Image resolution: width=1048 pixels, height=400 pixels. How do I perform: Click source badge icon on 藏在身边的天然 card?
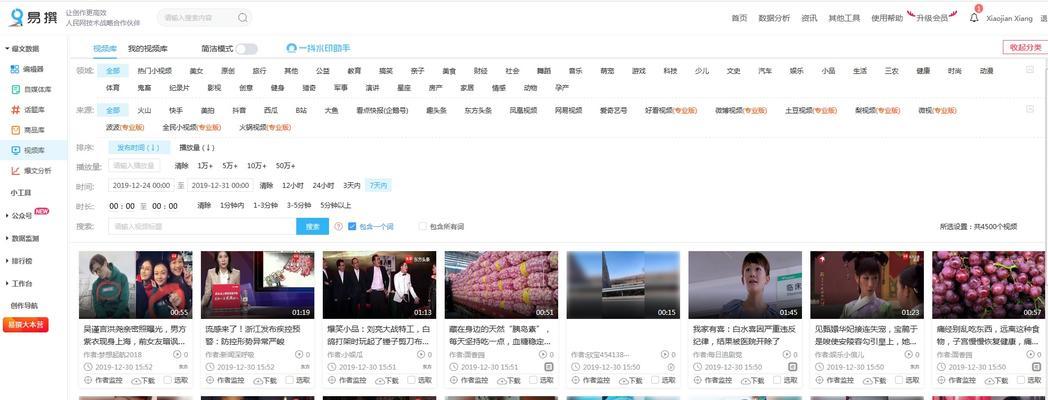click(x=549, y=367)
